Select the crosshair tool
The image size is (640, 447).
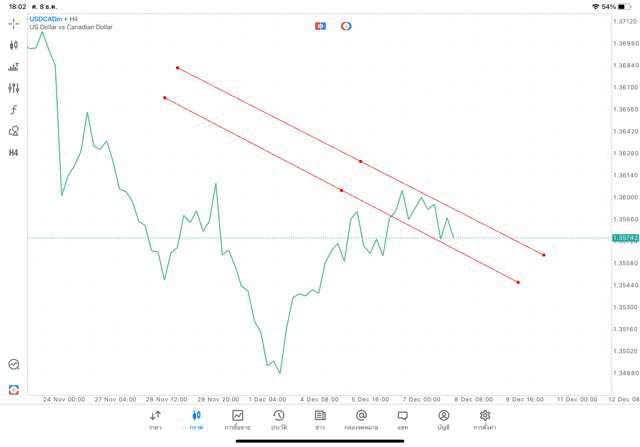(14, 23)
